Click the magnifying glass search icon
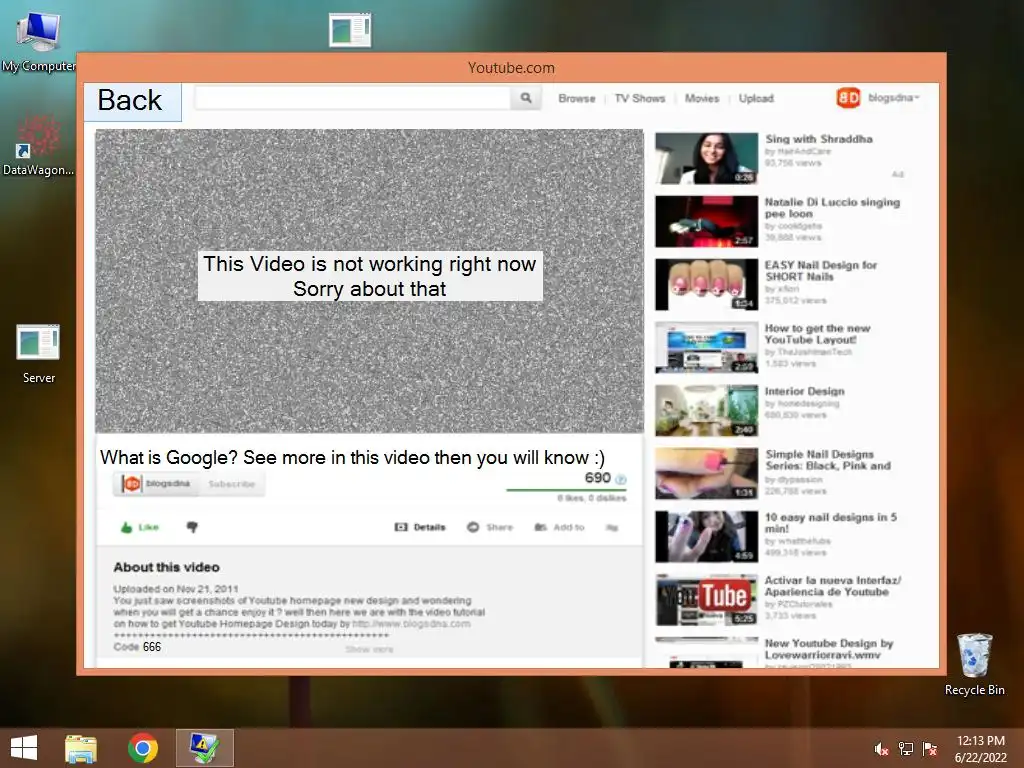The image size is (1024, 768). click(x=526, y=98)
